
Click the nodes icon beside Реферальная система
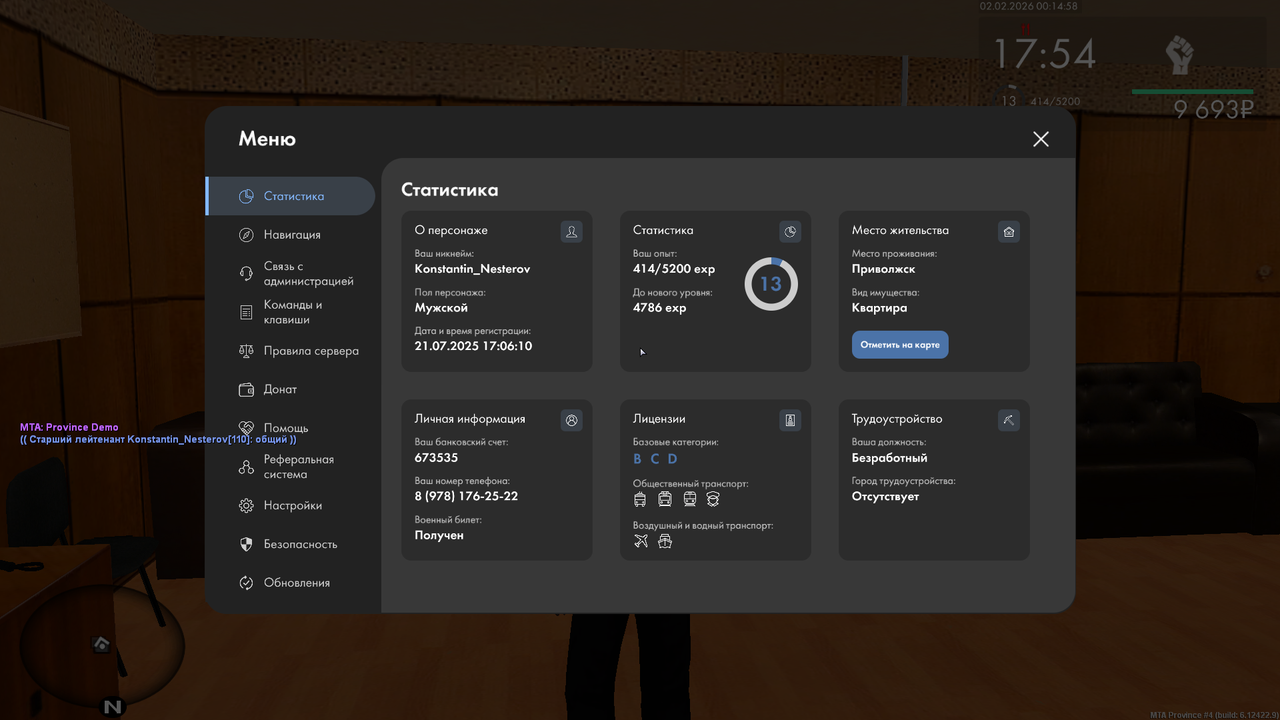(246, 467)
